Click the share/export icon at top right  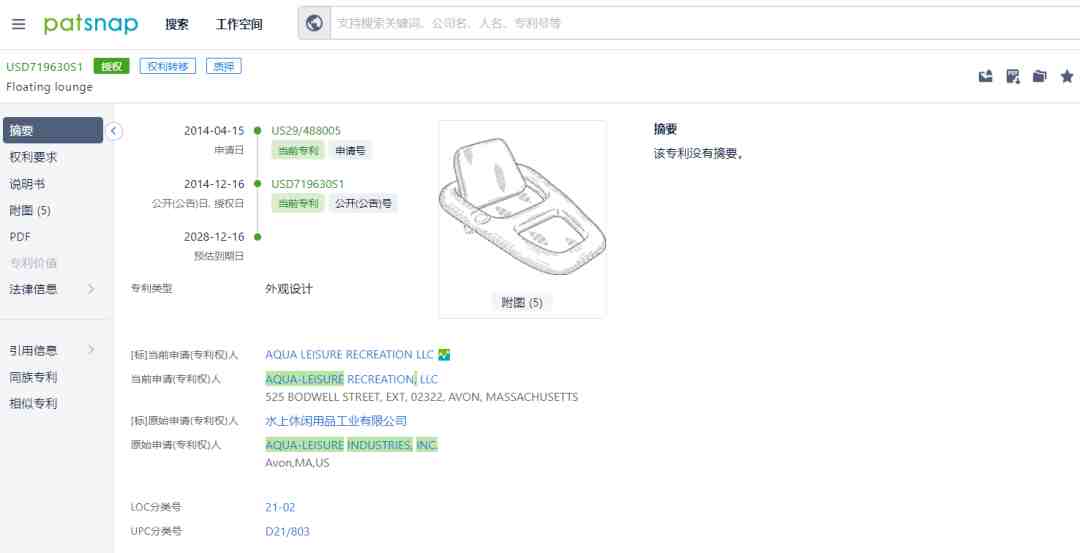986,76
